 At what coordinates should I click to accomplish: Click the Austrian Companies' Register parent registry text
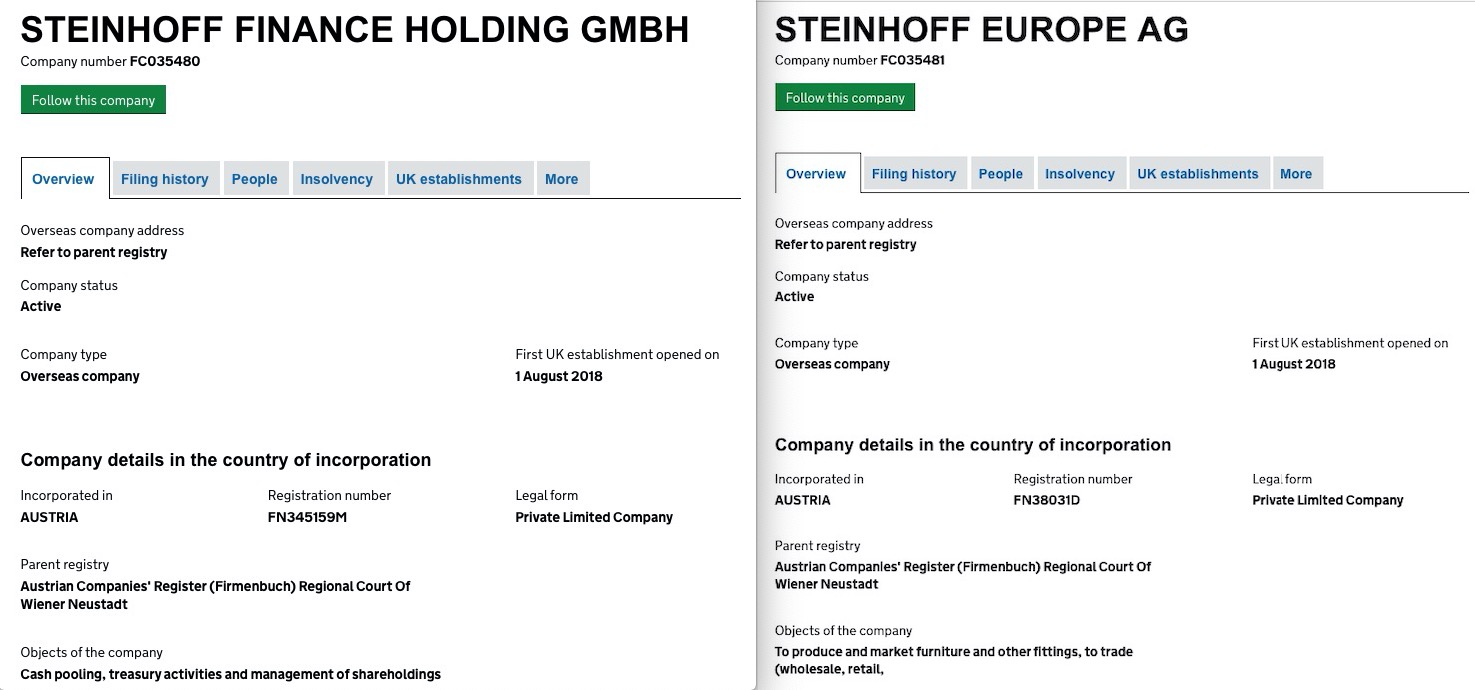[x=216, y=595]
